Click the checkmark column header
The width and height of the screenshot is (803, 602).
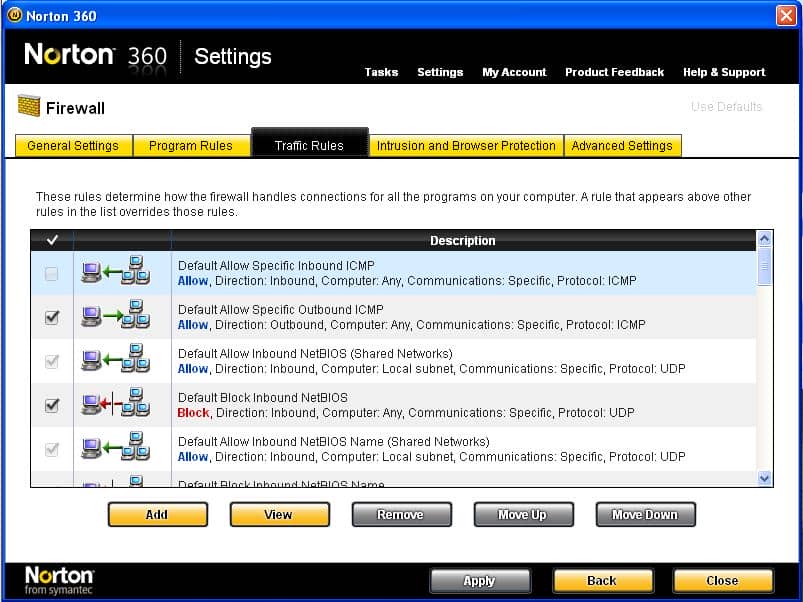pos(52,240)
